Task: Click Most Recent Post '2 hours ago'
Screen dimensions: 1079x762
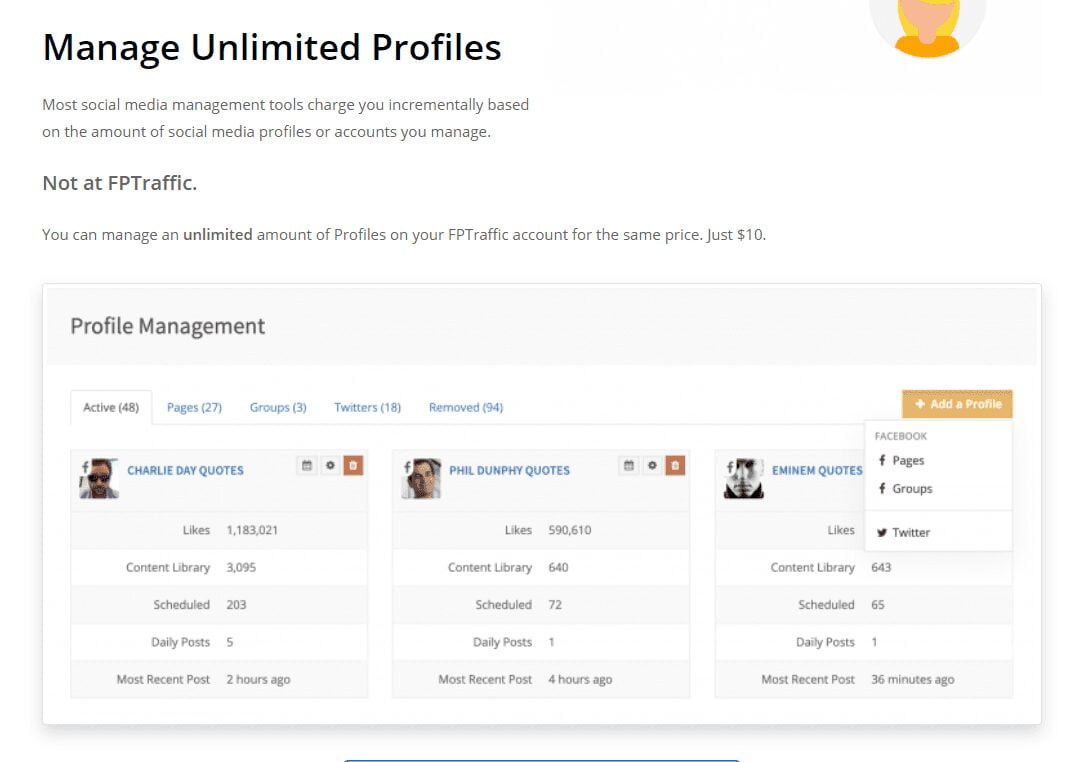Action: click(x=258, y=679)
